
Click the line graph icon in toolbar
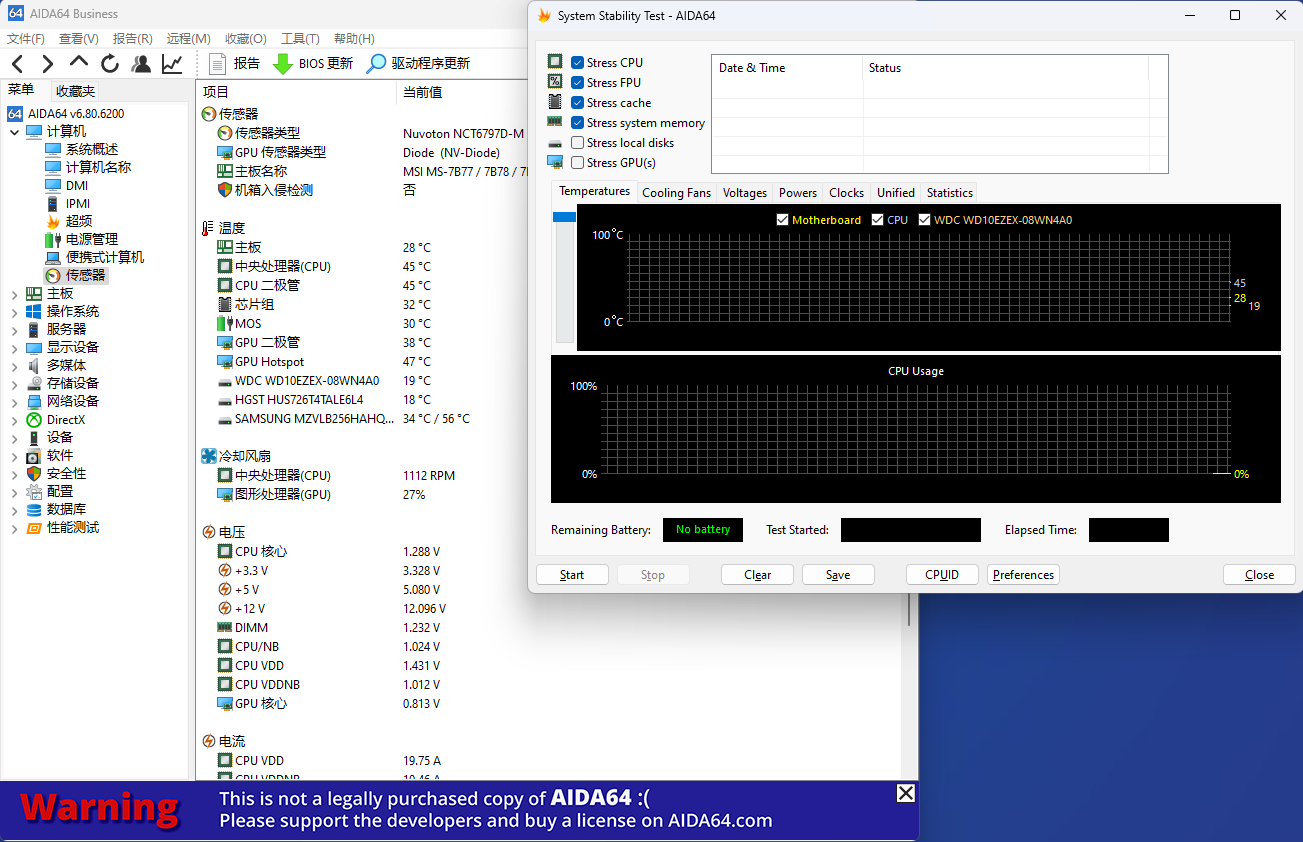[x=172, y=64]
